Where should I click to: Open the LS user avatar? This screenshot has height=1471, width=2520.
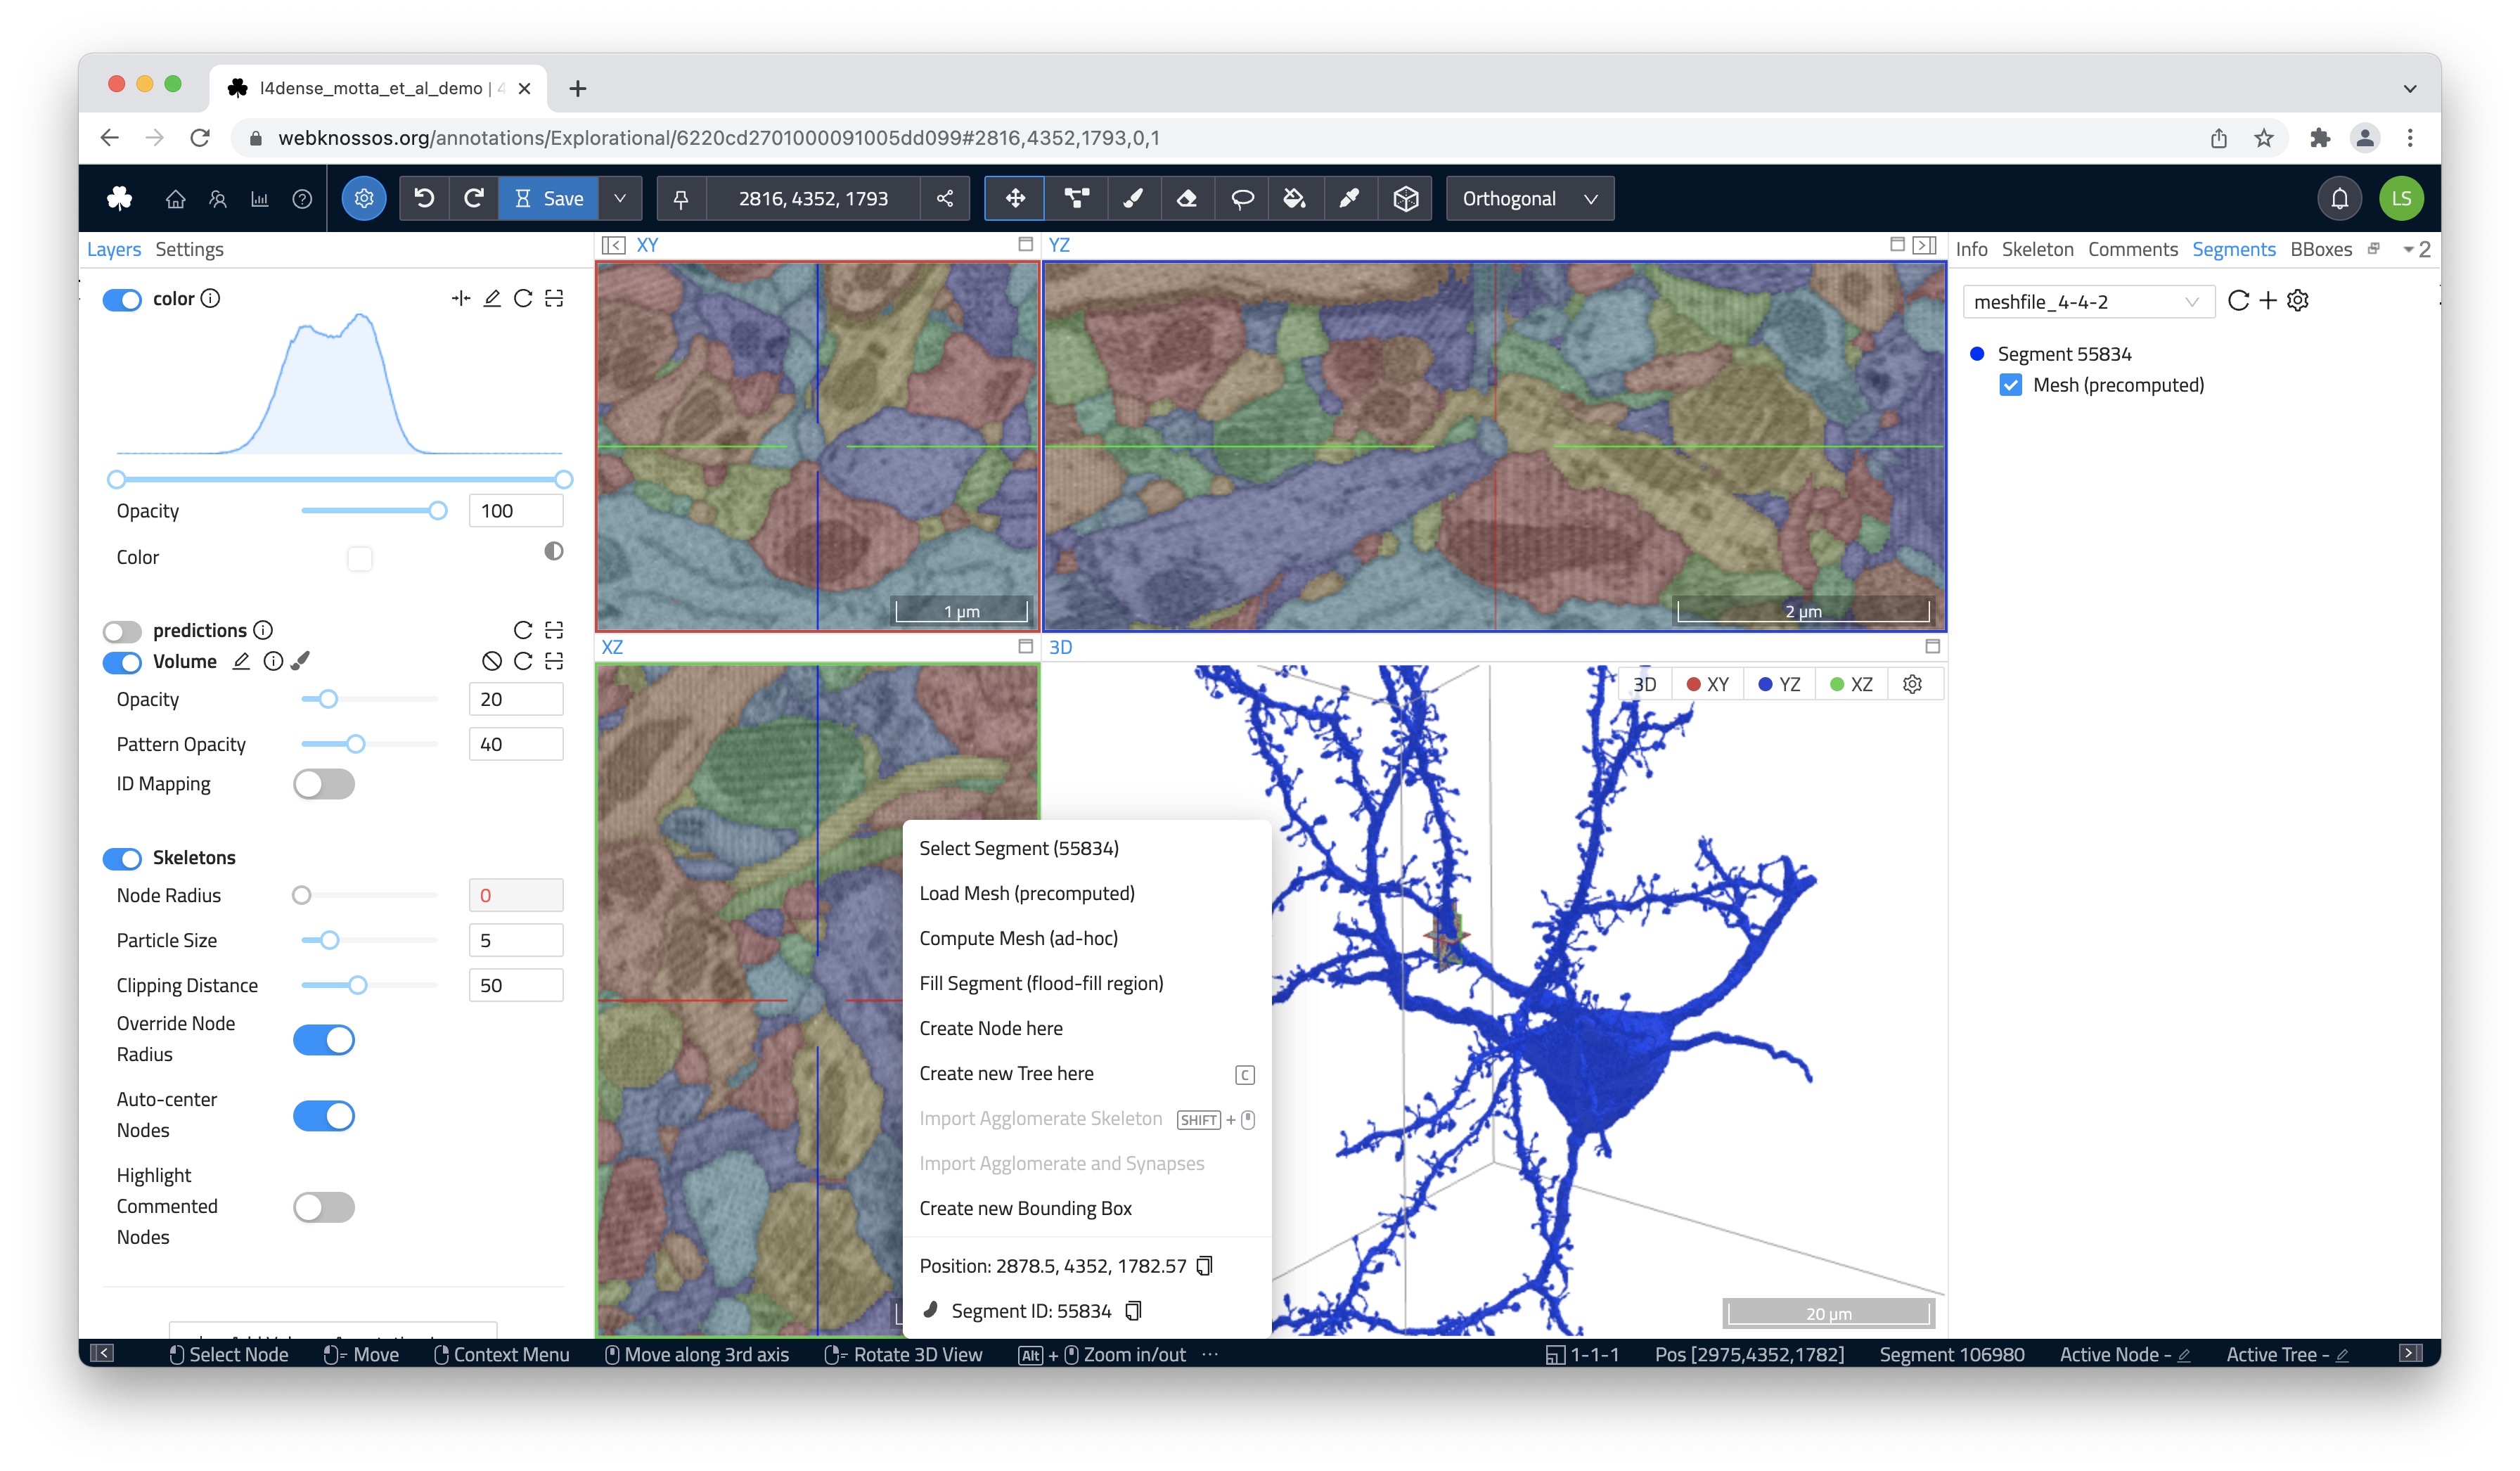[2401, 199]
